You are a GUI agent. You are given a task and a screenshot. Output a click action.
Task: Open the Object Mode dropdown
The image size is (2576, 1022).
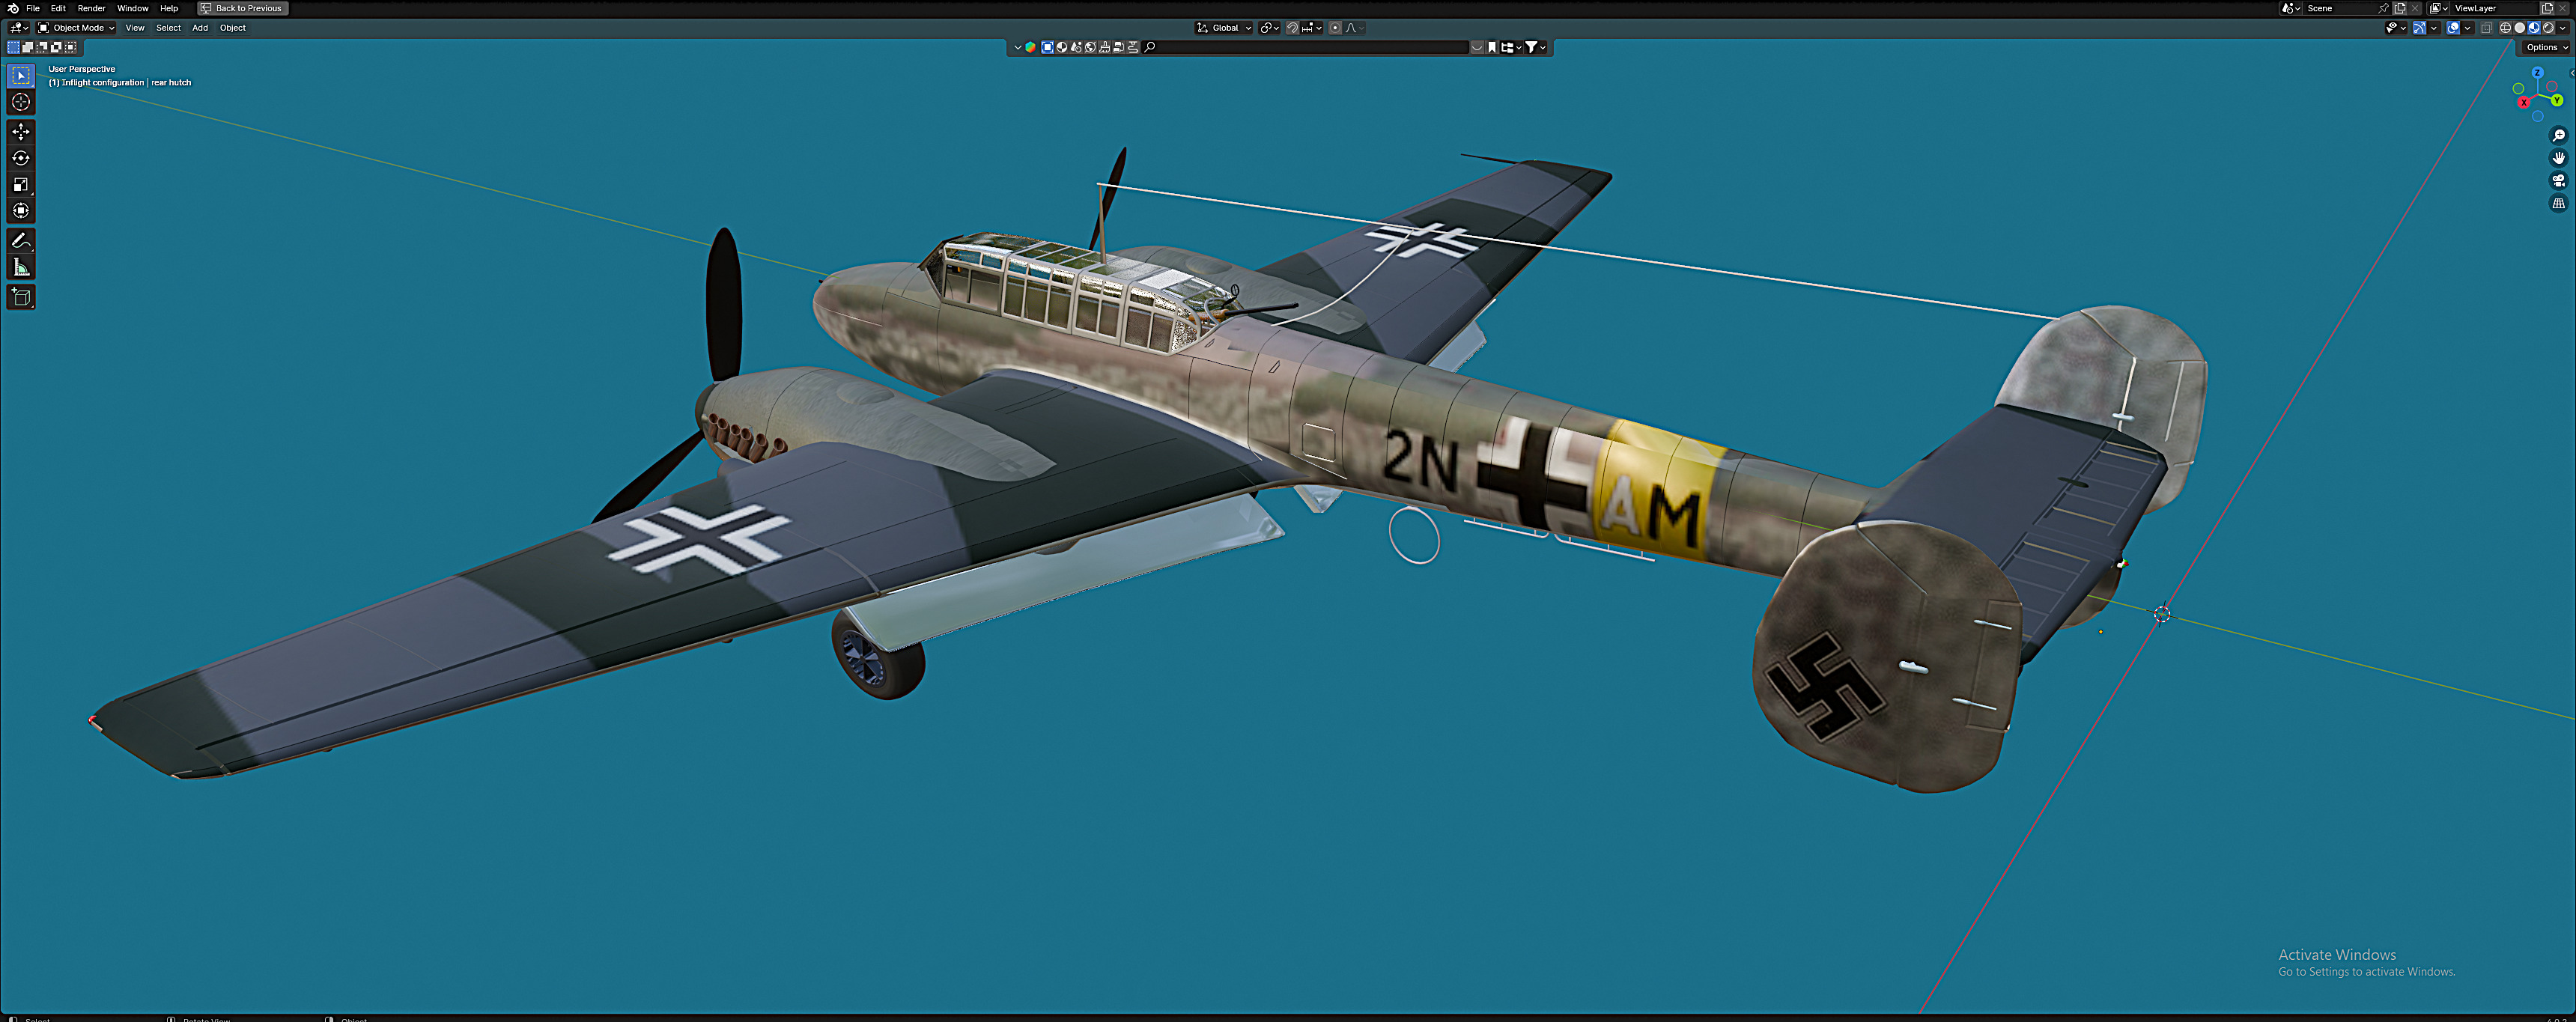tap(76, 28)
